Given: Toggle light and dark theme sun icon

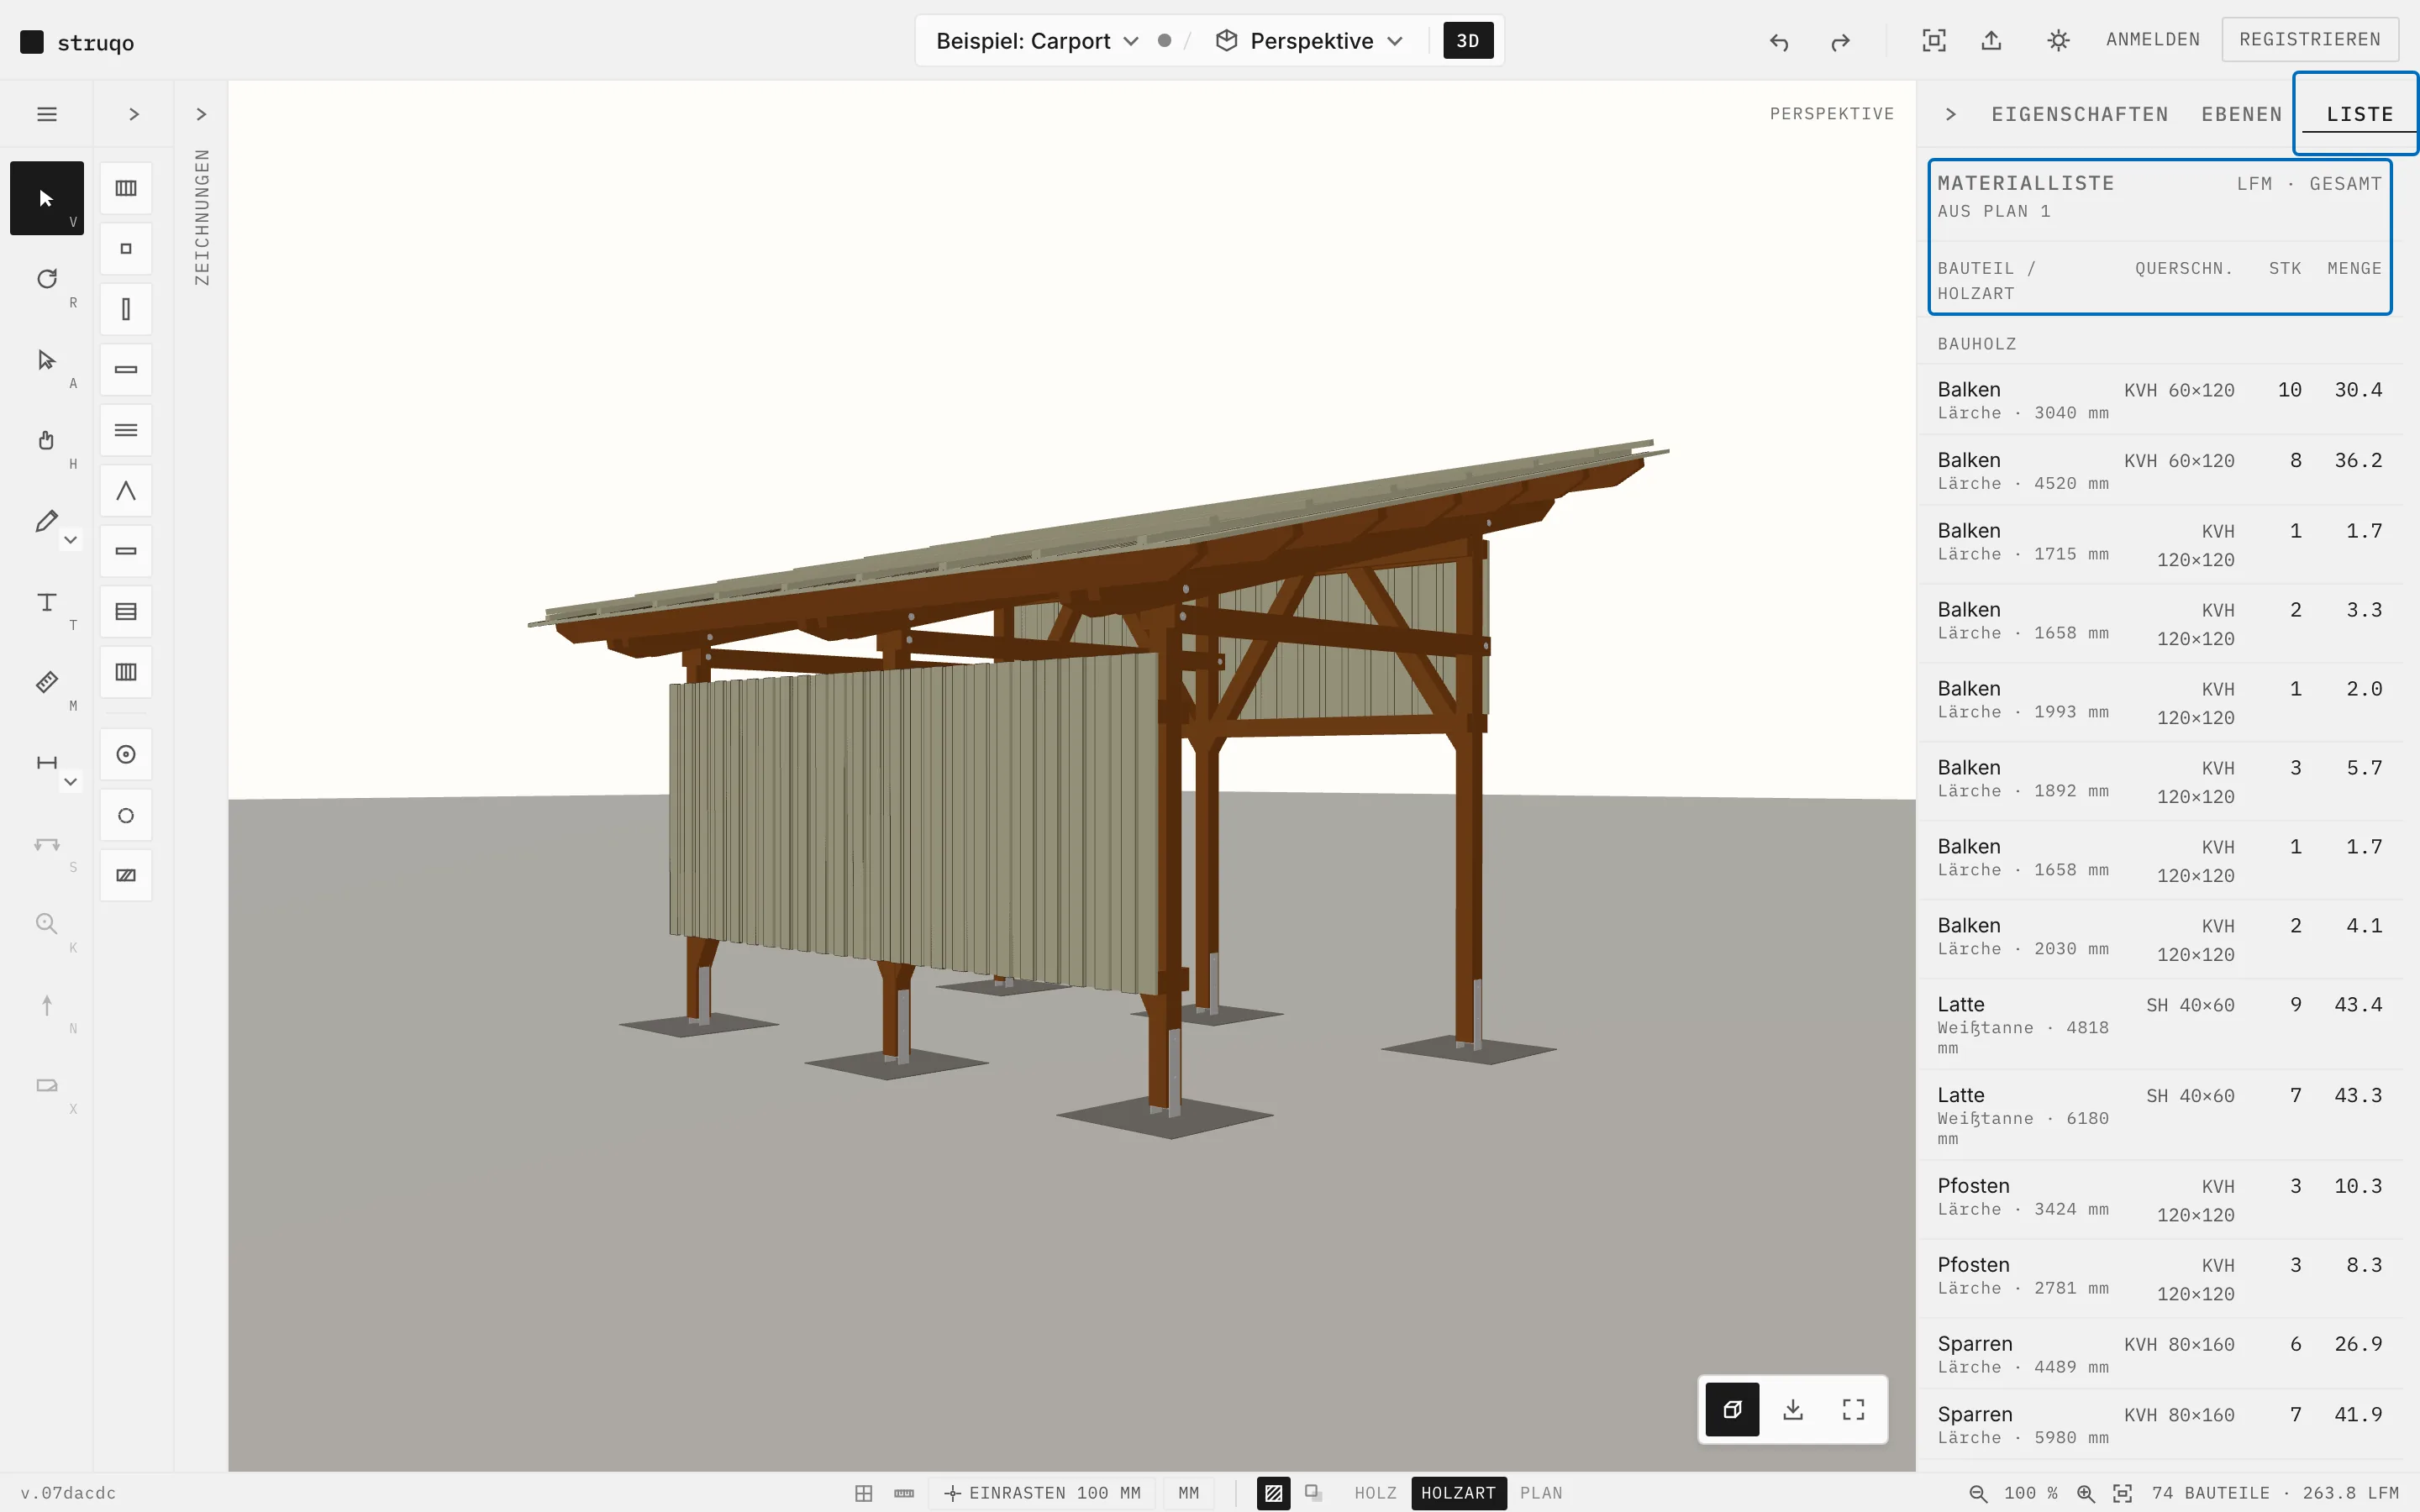Looking at the screenshot, I should coord(2058,40).
